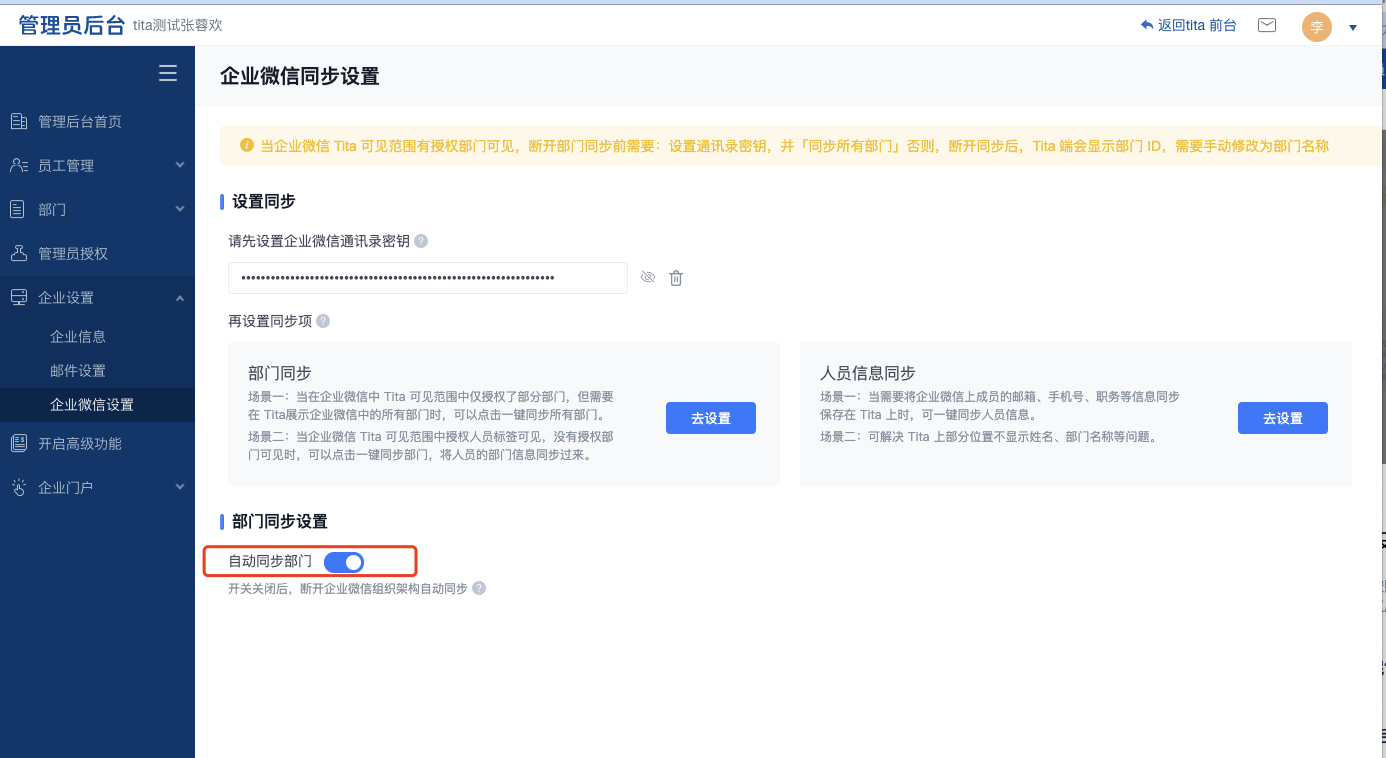Delete the secret key with trash icon

click(676, 278)
